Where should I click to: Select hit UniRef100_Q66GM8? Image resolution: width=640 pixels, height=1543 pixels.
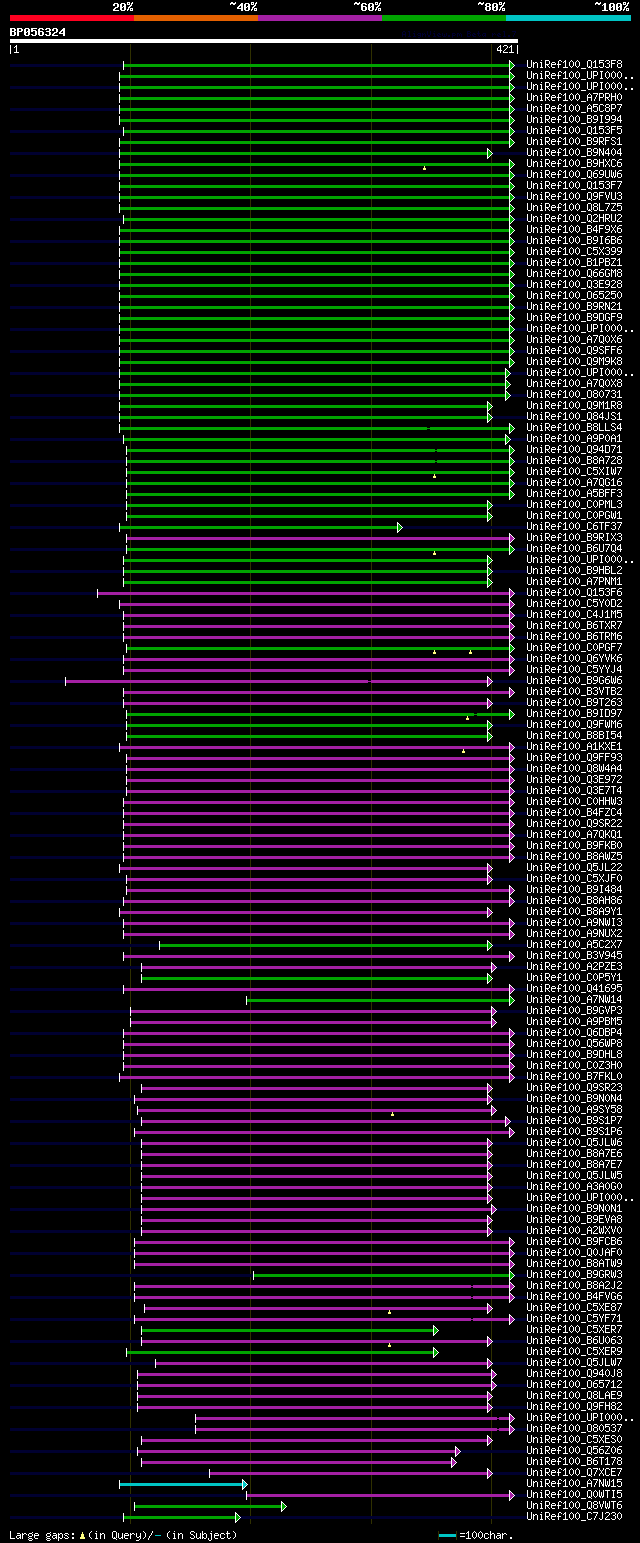(x=574, y=274)
